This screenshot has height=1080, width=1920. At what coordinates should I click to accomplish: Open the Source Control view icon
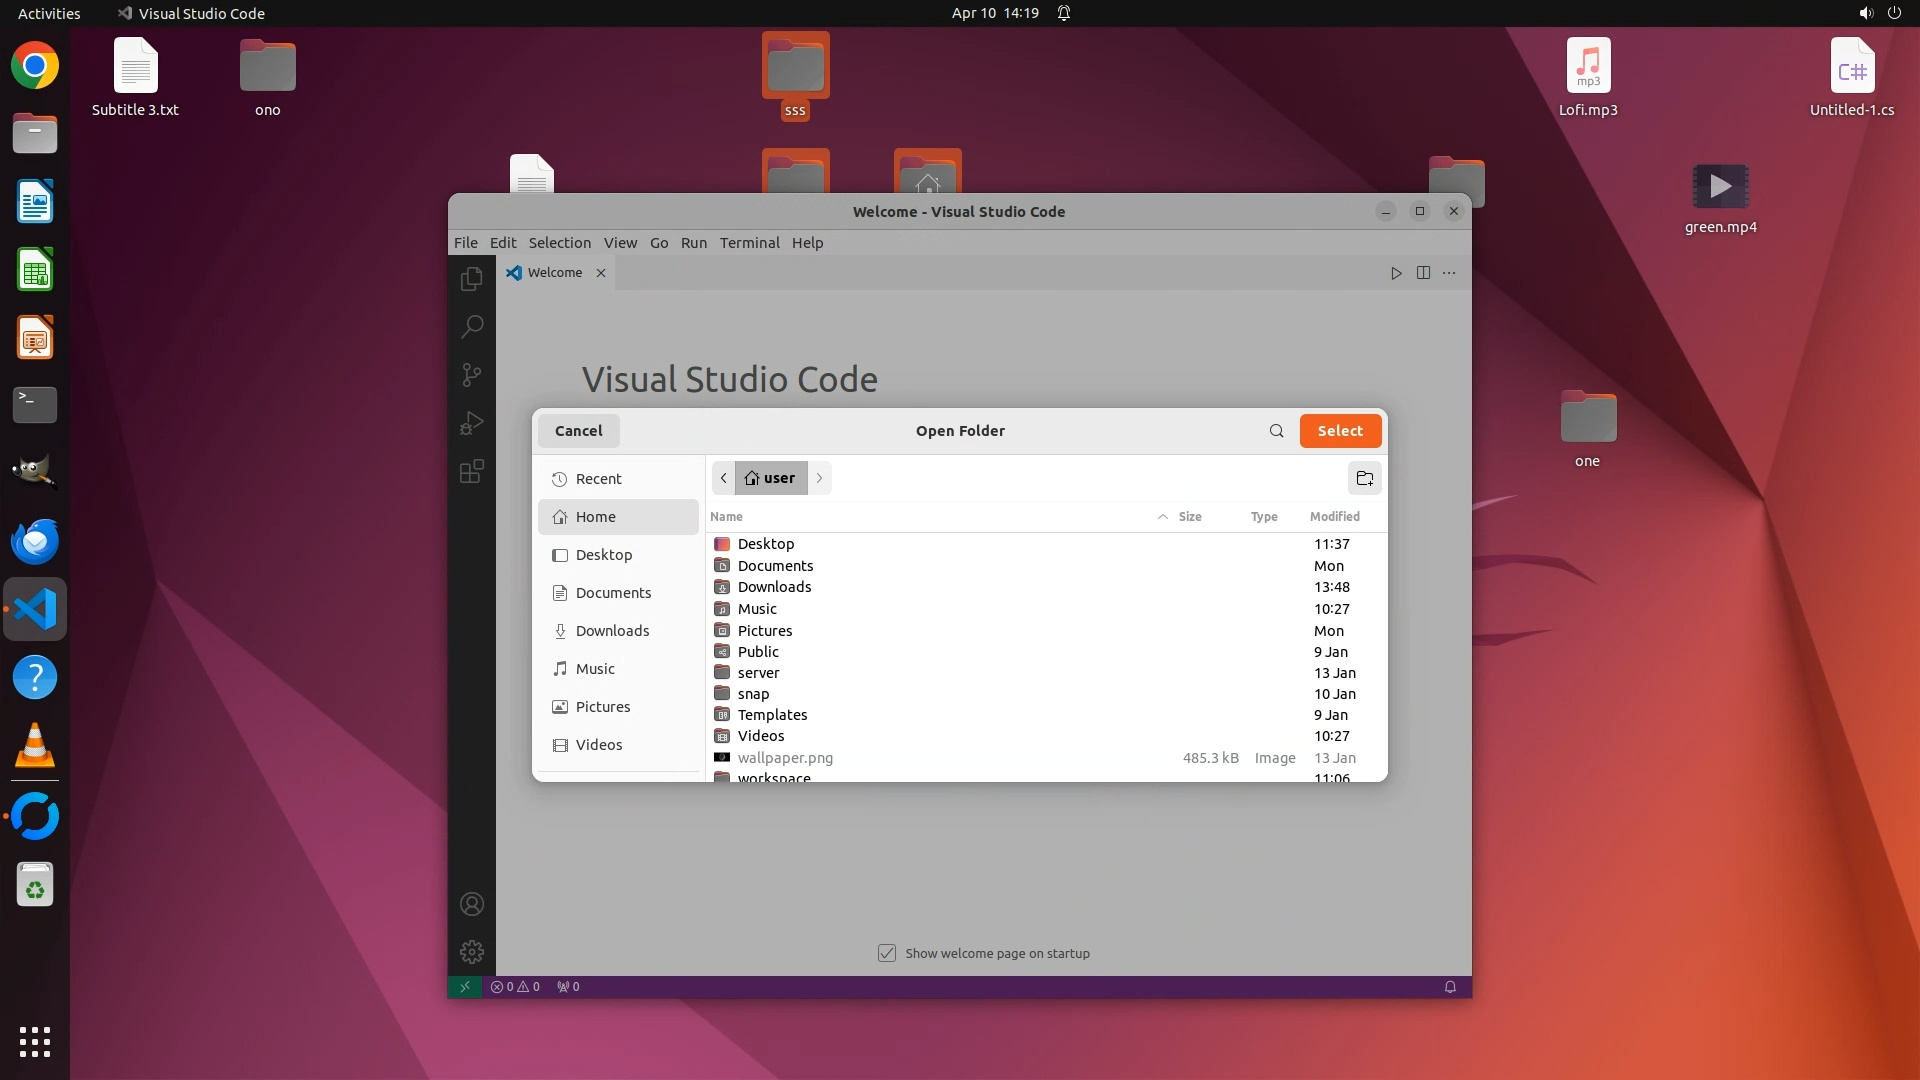471,375
